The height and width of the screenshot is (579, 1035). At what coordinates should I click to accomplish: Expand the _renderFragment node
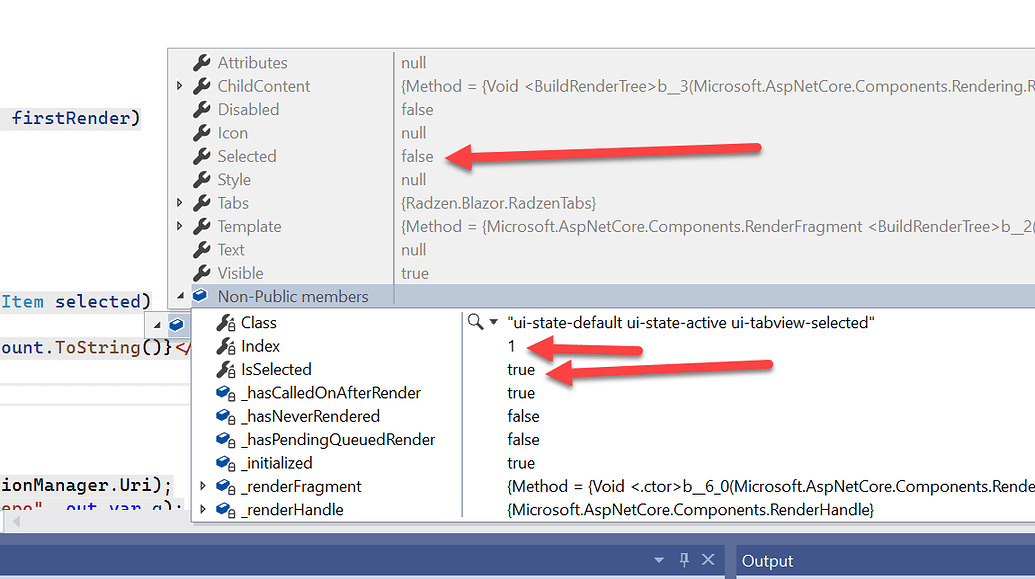point(203,487)
